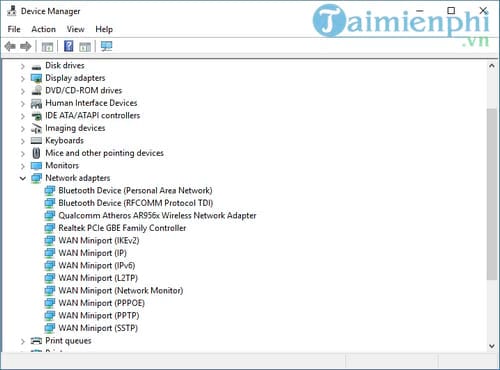Image resolution: width=500 pixels, height=370 pixels.
Task: Click the Device Manager title bar app icon
Action: 12,11
